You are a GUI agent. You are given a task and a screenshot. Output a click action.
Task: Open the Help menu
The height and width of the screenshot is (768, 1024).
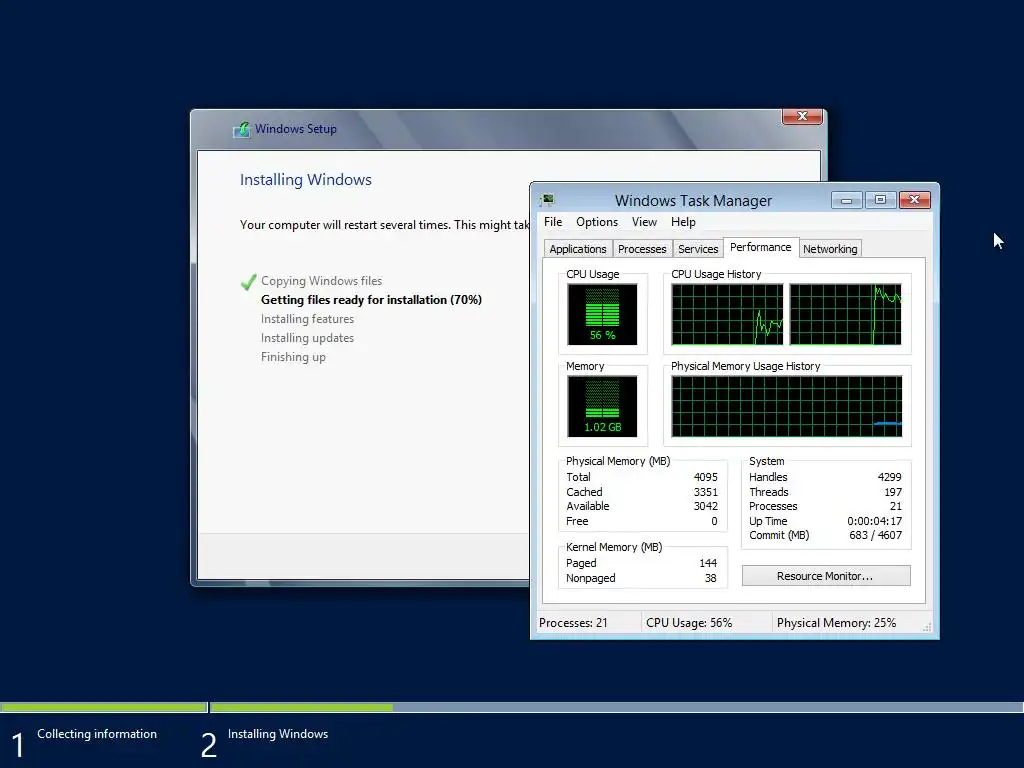tap(683, 222)
